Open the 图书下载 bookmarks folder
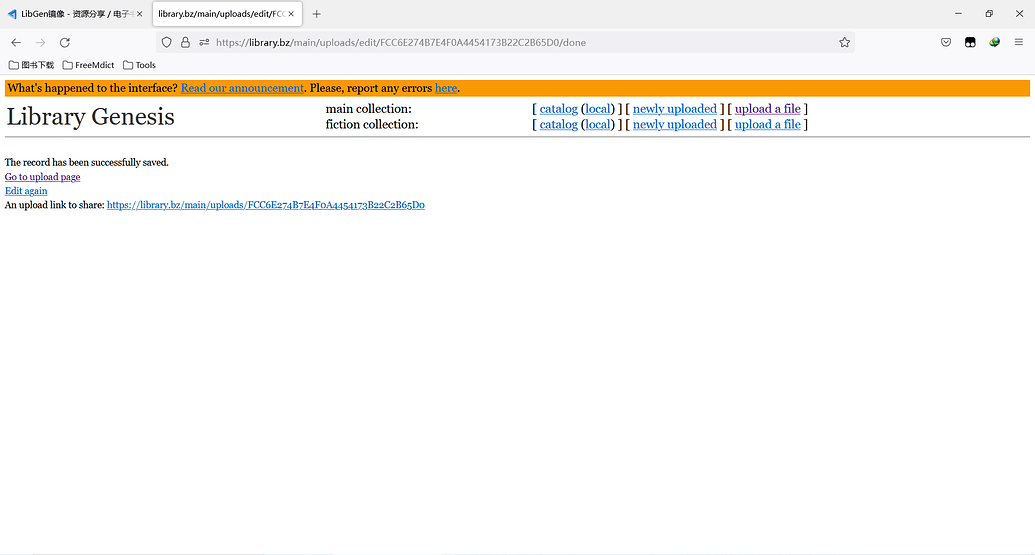The height and width of the screenshot is (555, 1035). [31, 65]
